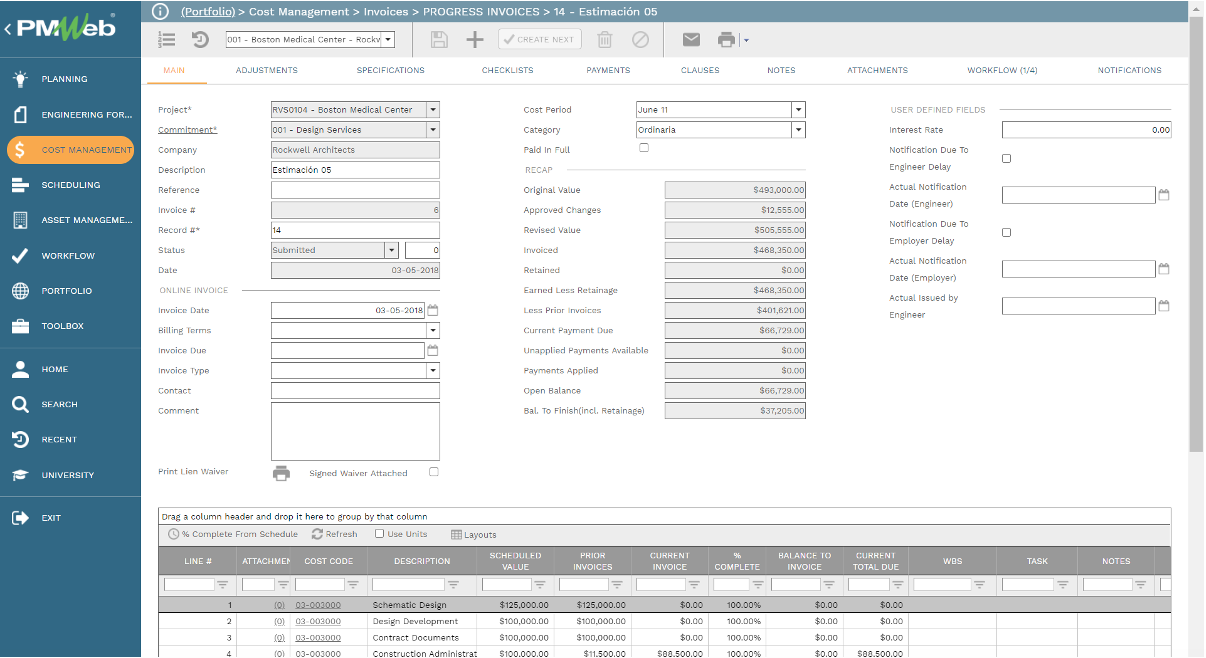
Task: Click the plus icon to add a record
Action: click(x=473, y=39)
